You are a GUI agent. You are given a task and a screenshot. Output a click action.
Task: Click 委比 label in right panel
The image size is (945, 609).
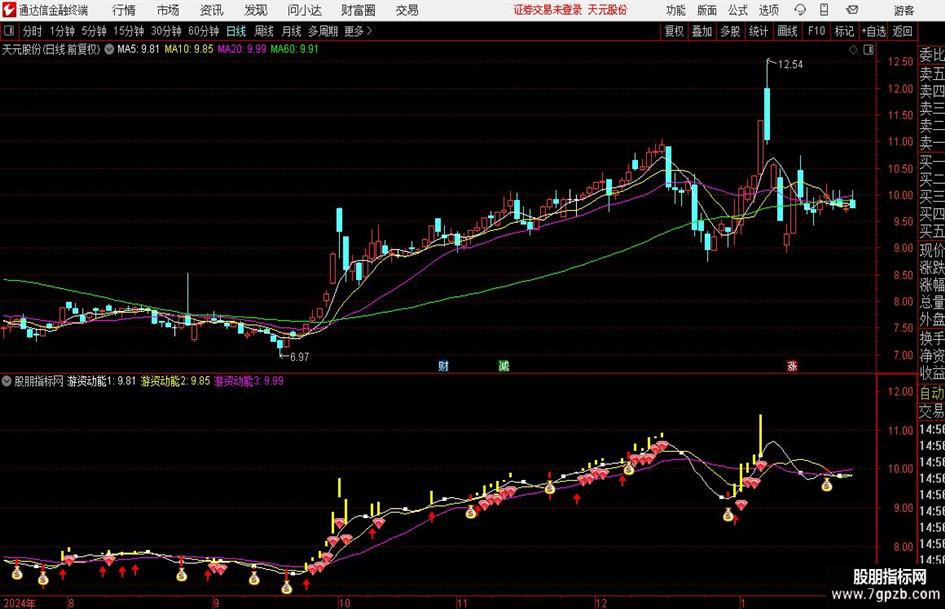(x=932, y=55)
